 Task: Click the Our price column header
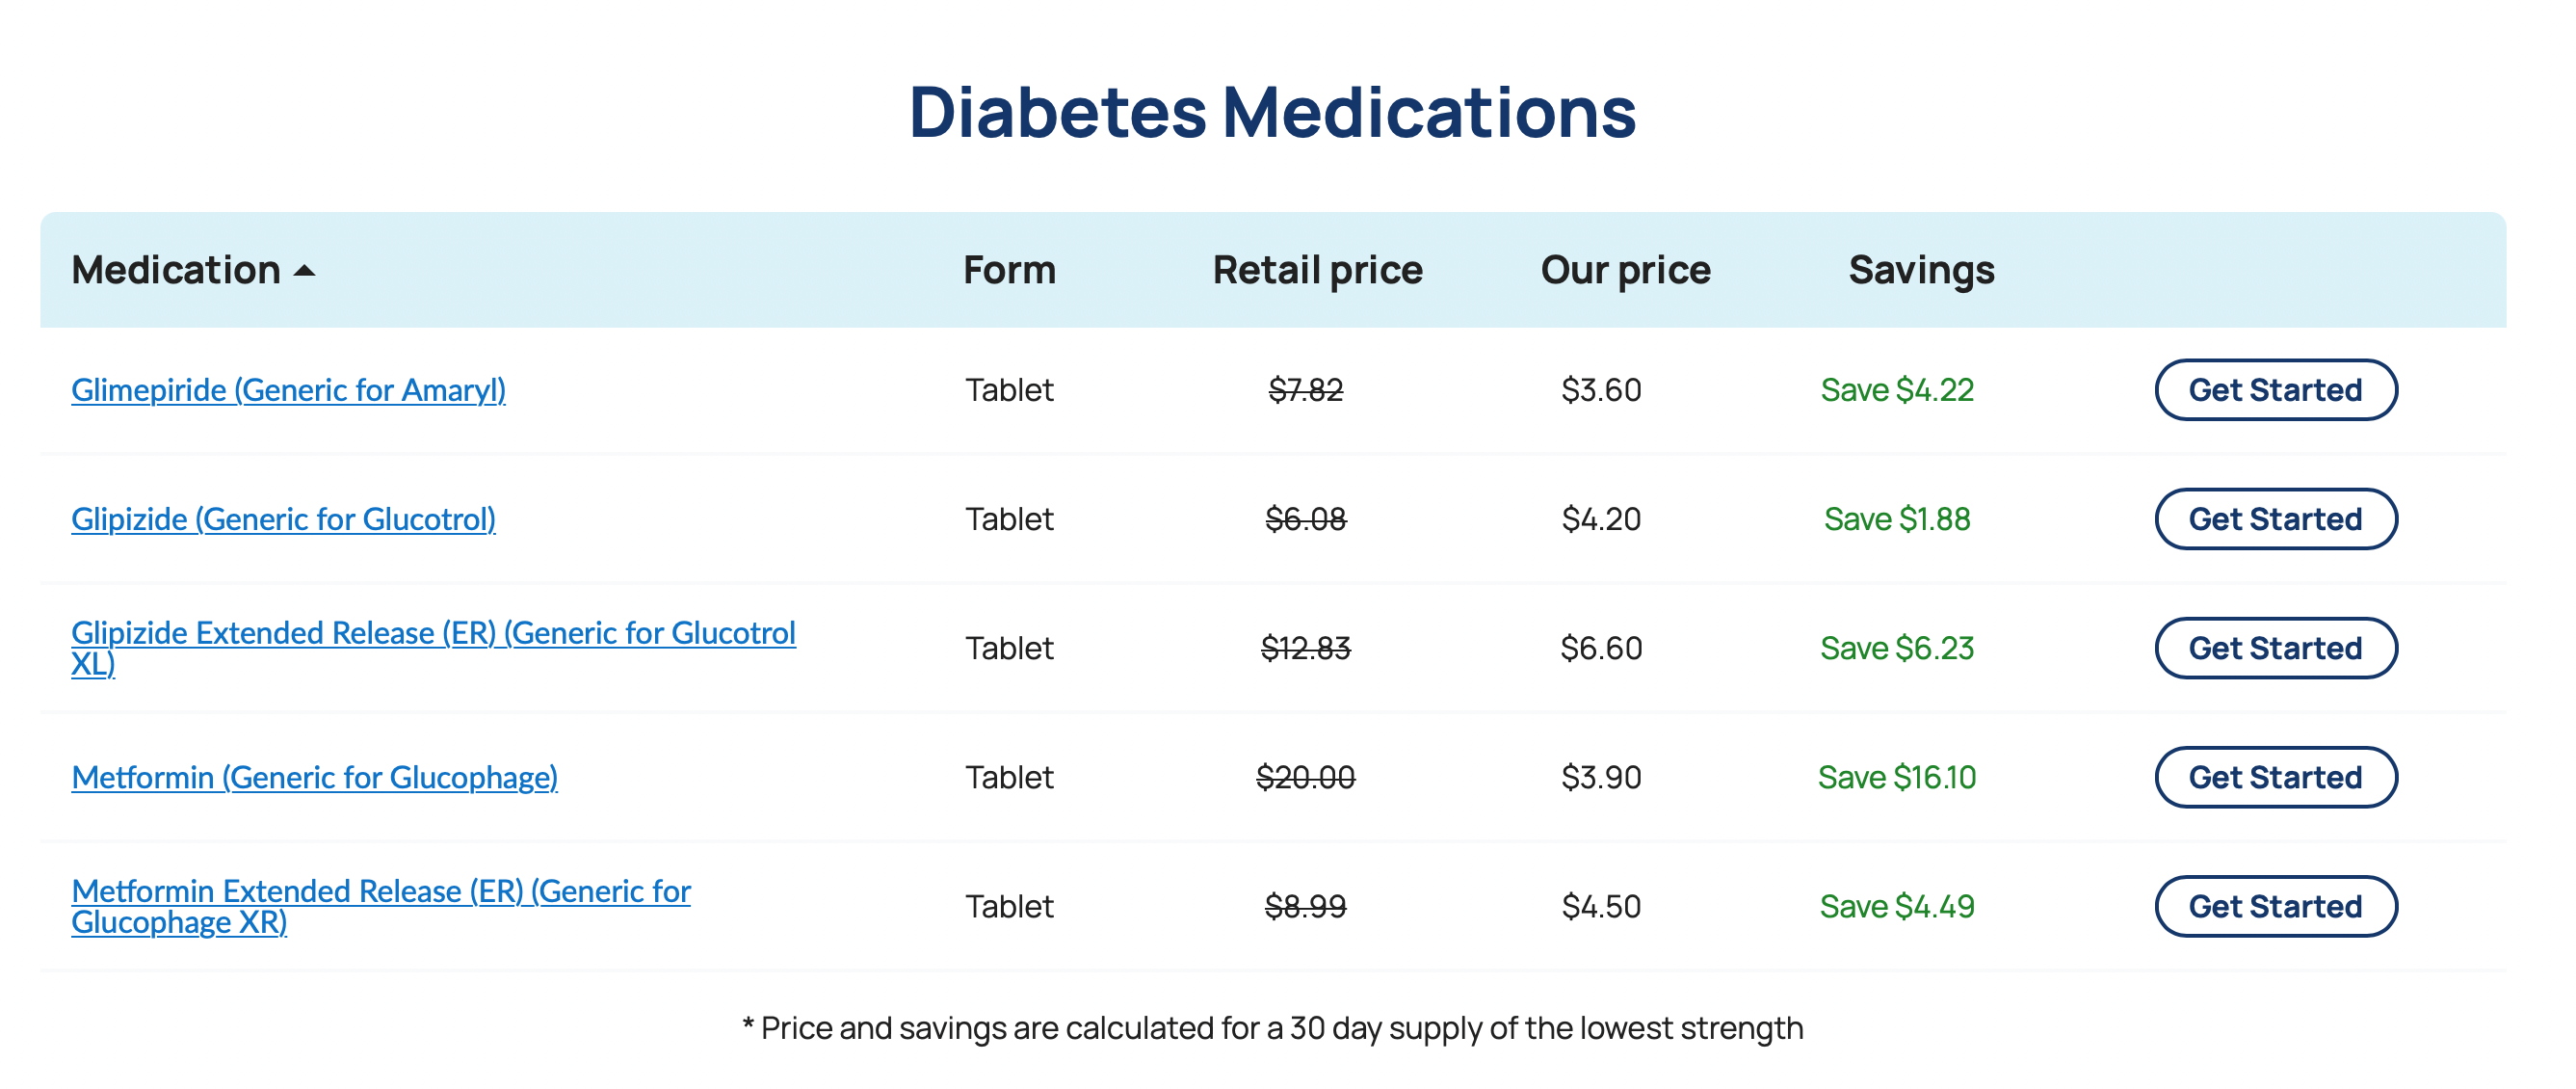tap(1625, 271)
